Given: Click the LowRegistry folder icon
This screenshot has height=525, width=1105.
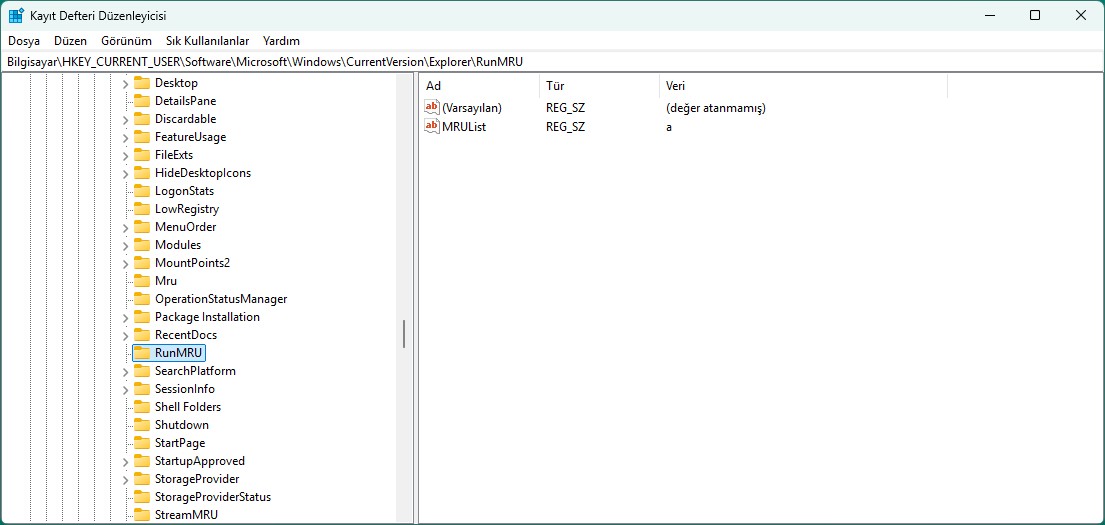Looking at the screenshot, I should tap(142, 209).
